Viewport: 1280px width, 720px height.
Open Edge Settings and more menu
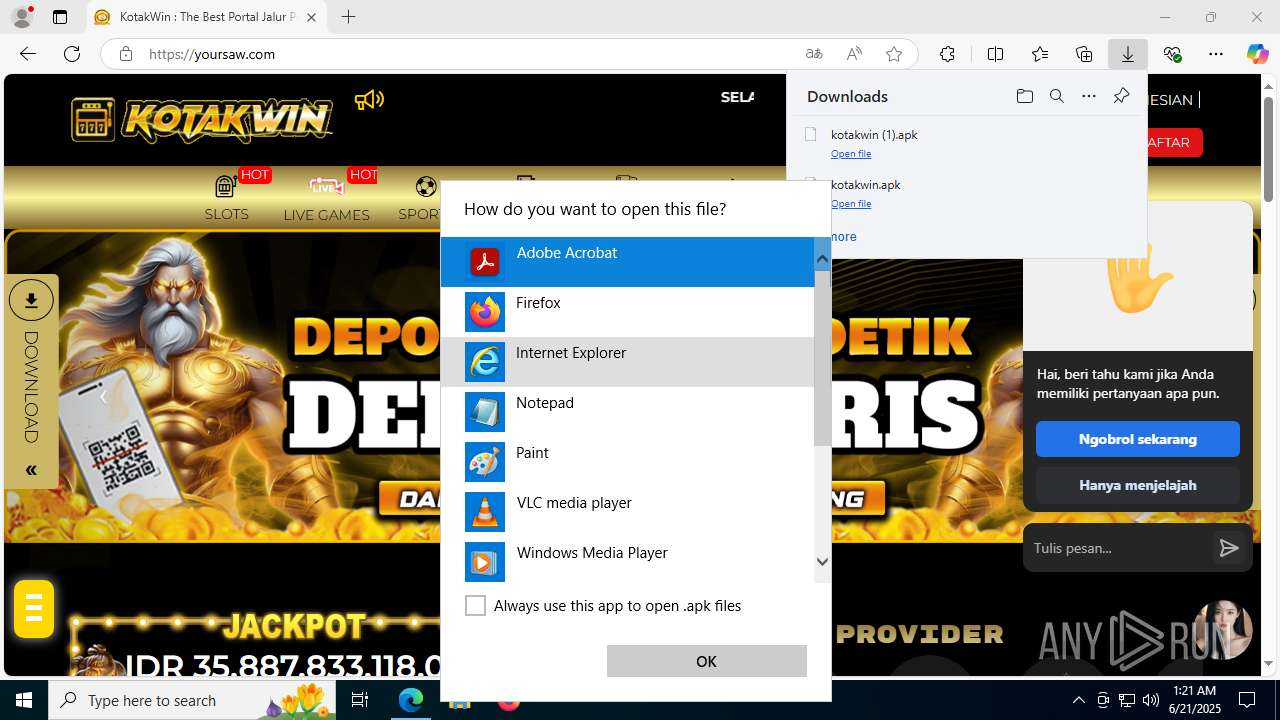(x=1216, y=54)
